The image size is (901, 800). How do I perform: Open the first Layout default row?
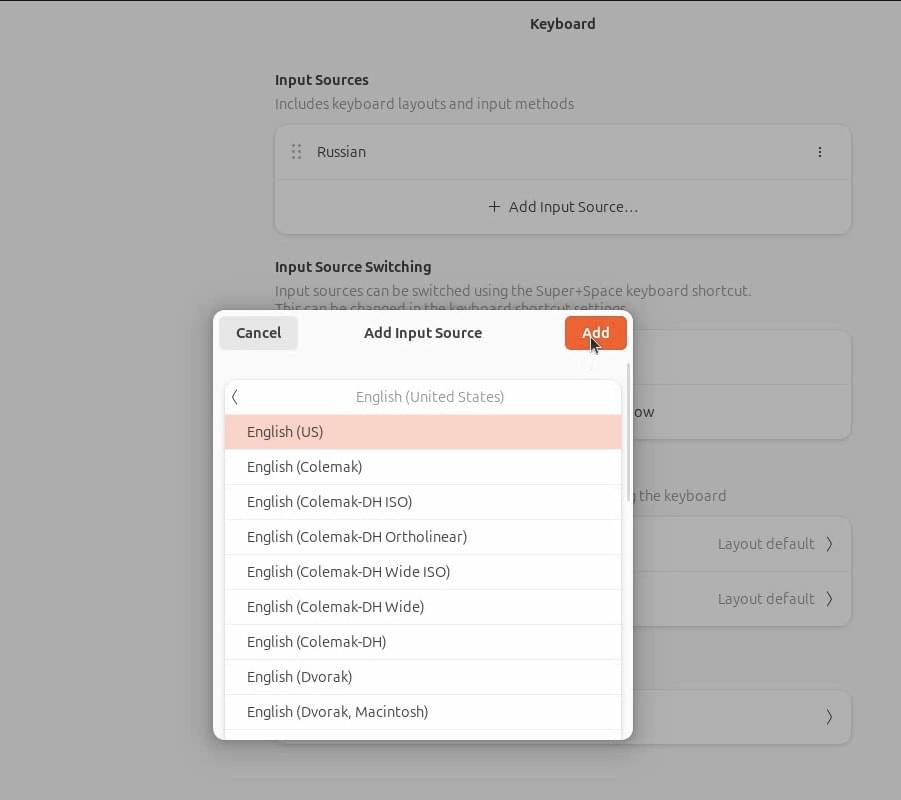tap(741, 544)
